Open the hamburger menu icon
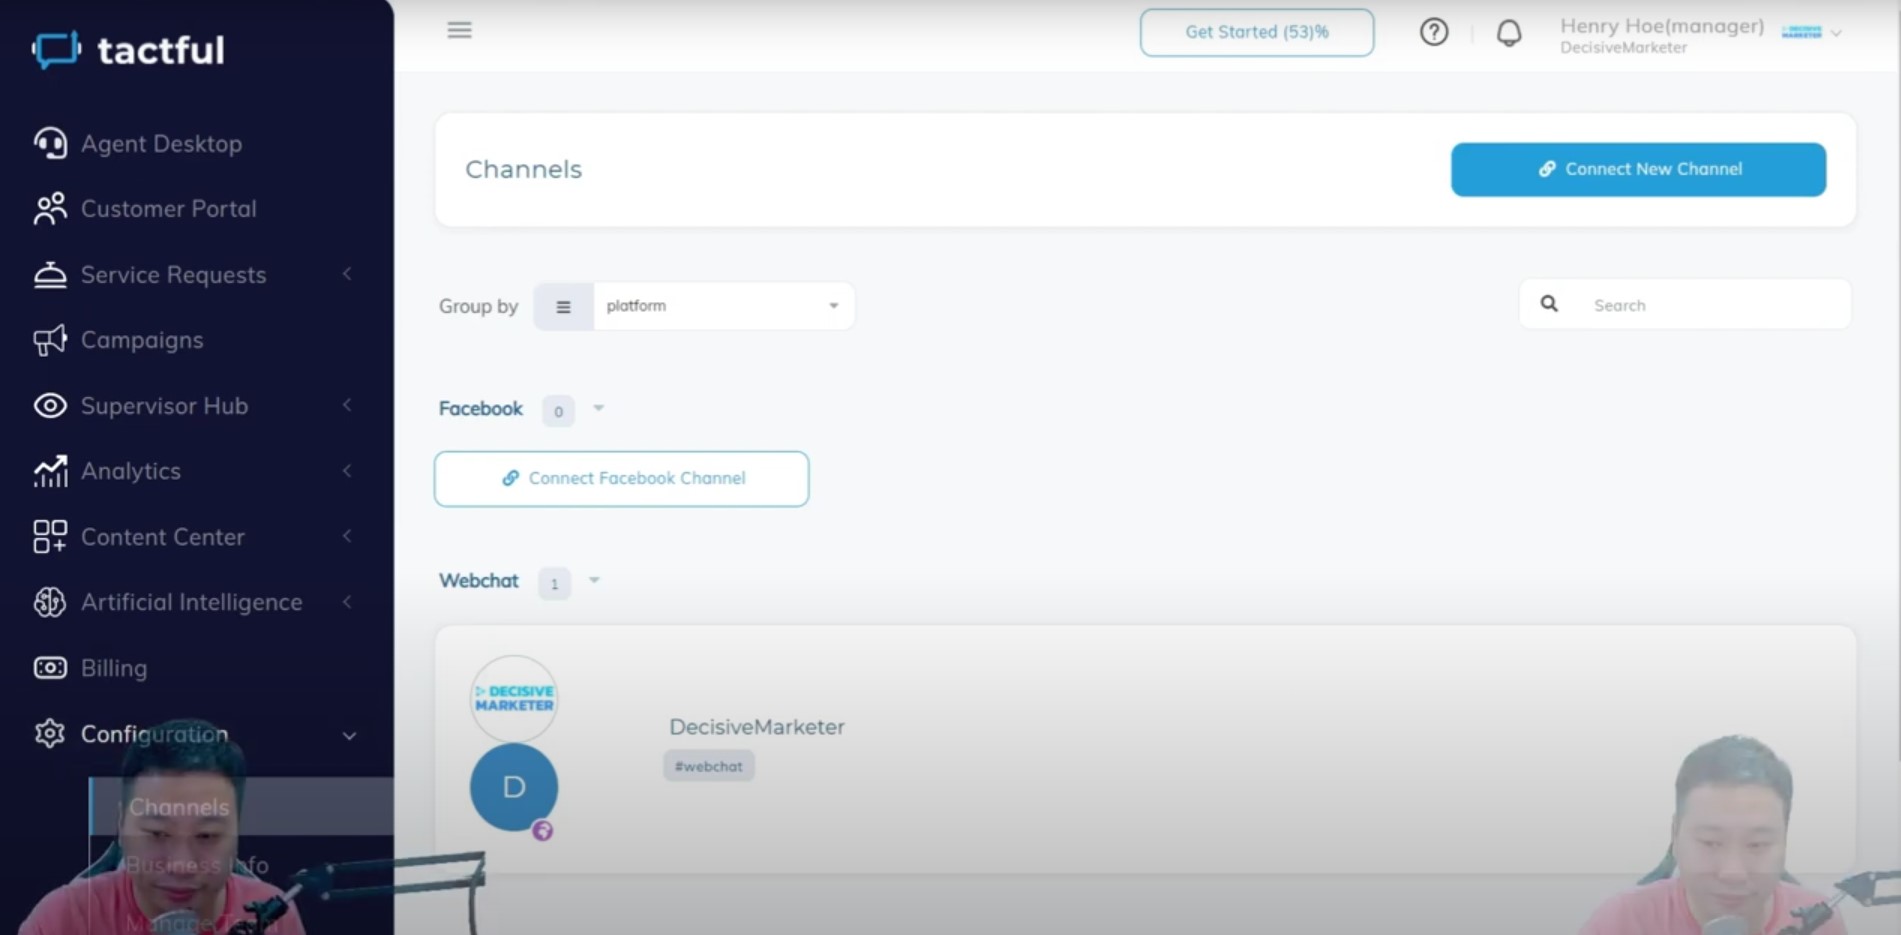This screenshot has width=1901, height=935. click(459, 30)
